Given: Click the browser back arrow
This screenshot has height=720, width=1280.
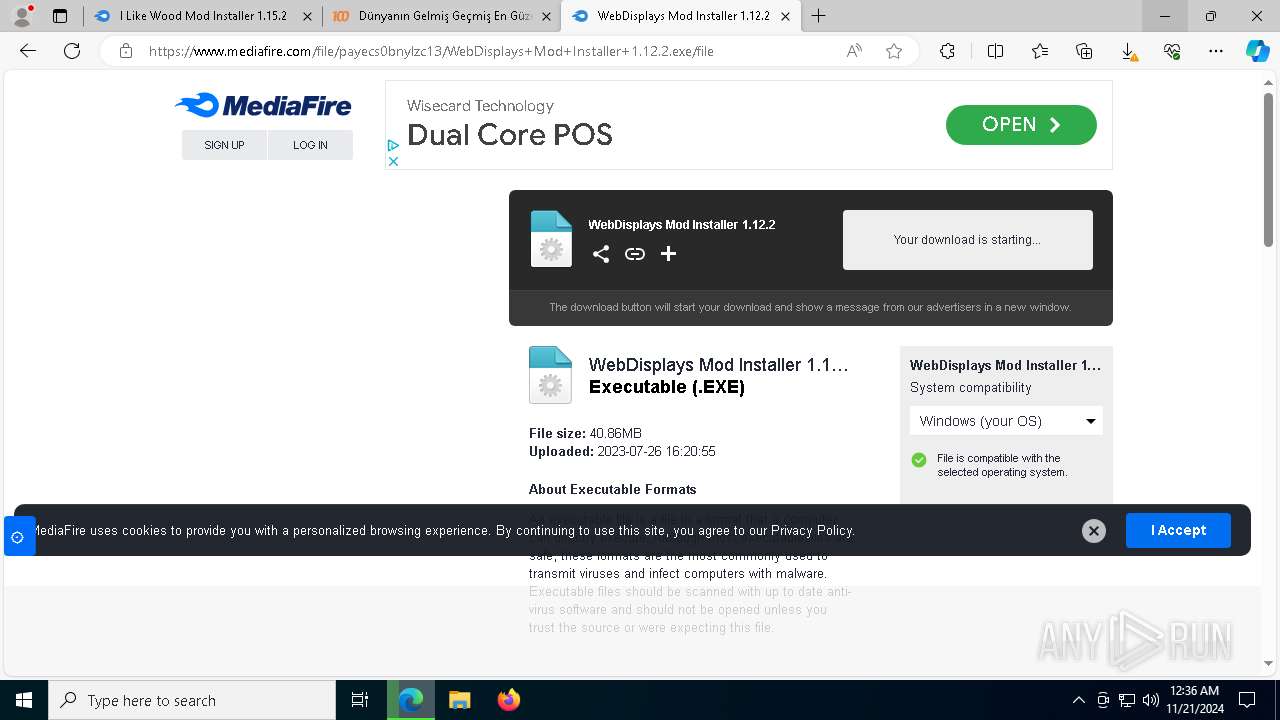Looking at the screenshot, I should (x=28, y=51).
